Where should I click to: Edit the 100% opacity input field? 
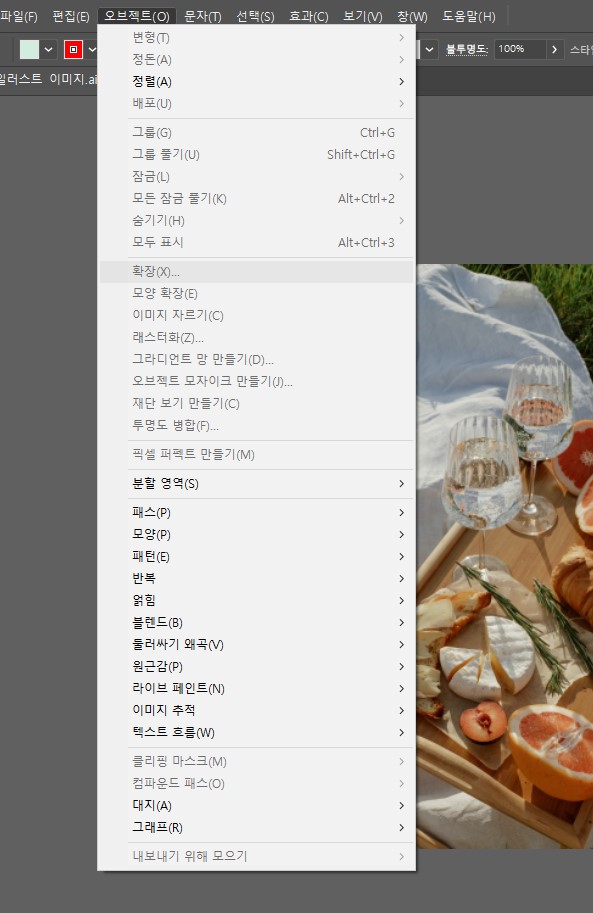[520, 49]
